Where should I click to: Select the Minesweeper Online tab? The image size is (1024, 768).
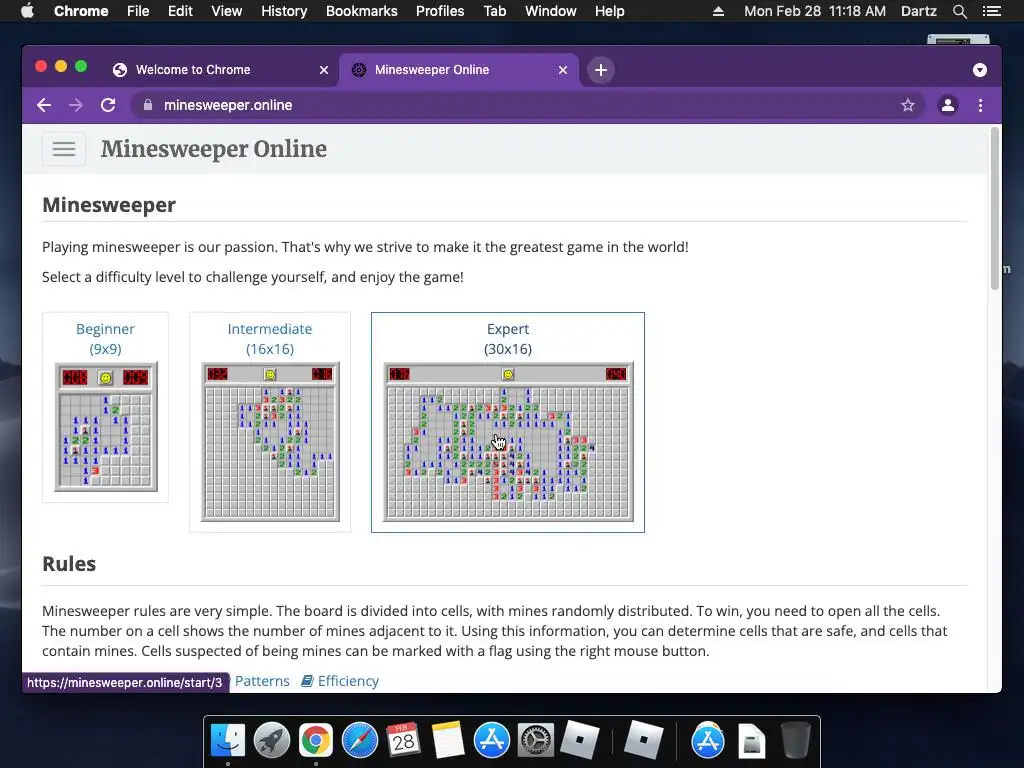click(x=432, y=70)
